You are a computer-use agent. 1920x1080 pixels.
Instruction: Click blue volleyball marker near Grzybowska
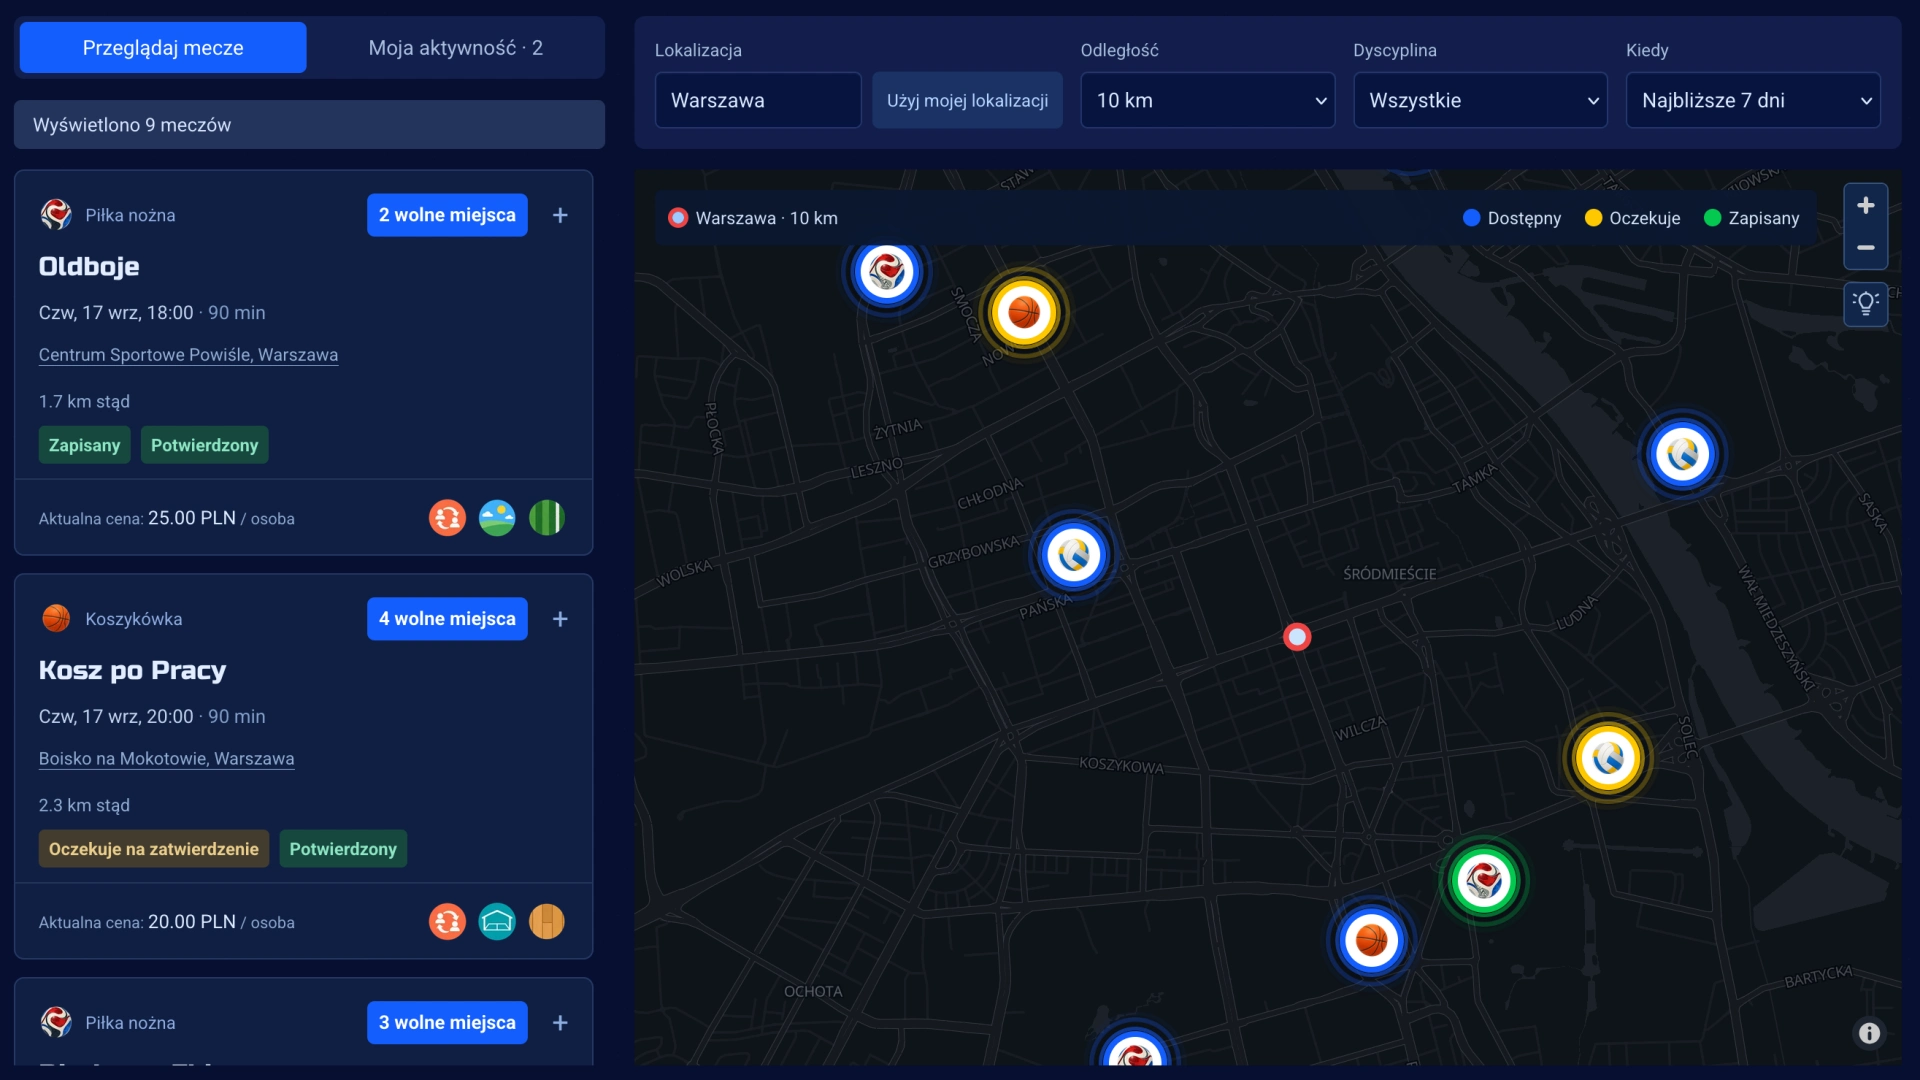pyautogui.click(x=1074, y=555)
